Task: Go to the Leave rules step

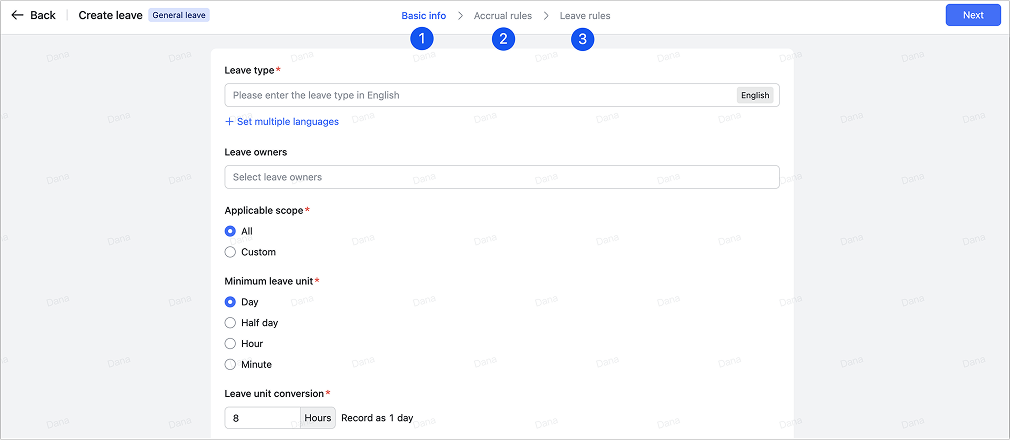Action: (x=585, y=16)
